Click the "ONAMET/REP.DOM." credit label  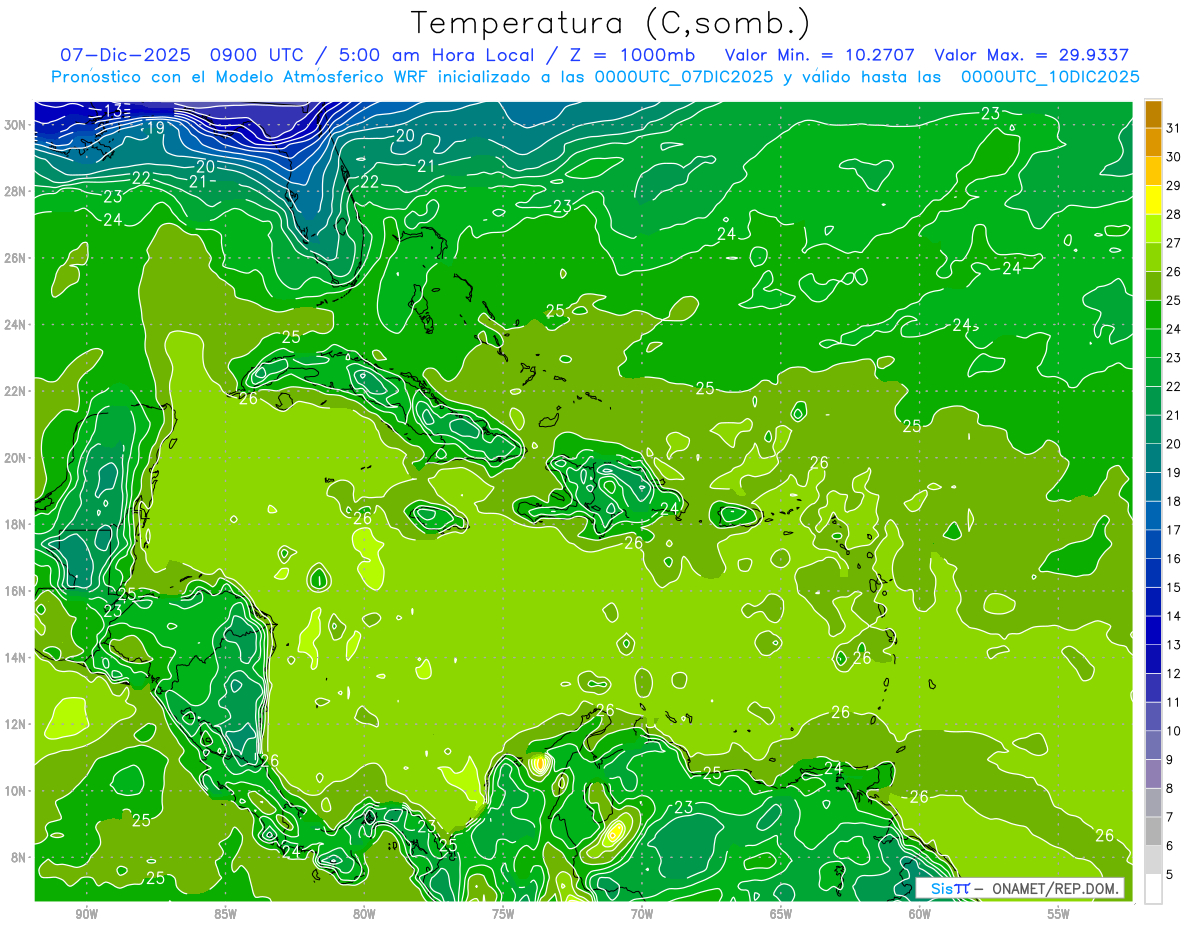coord(1057,889)
